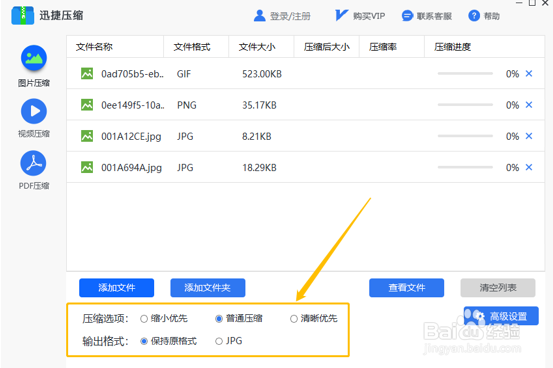This screenshot has width=553, height=368.
Task: Click the 压缩选项 label
Action: [x=105, y=319]
